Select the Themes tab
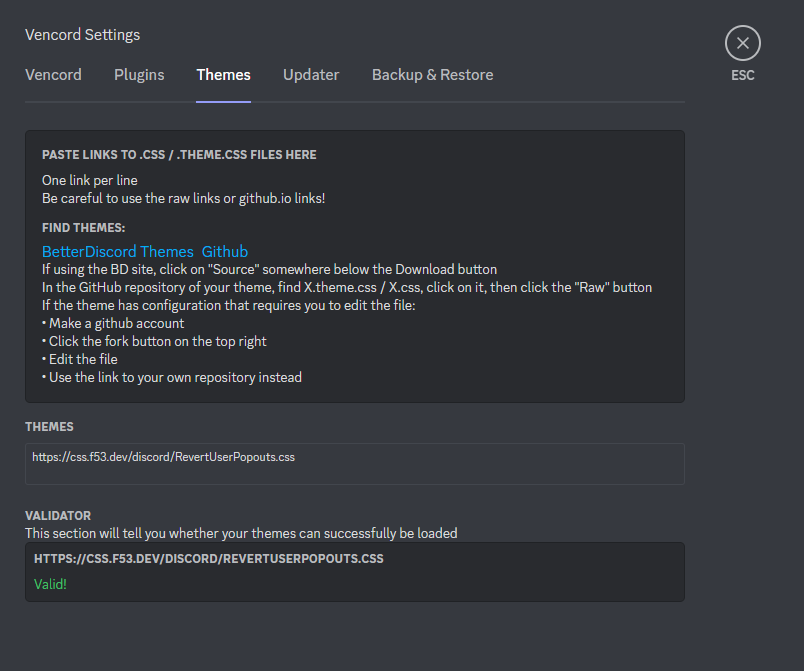Viewport: 804px width, 671px height. [x=224, y=75]
